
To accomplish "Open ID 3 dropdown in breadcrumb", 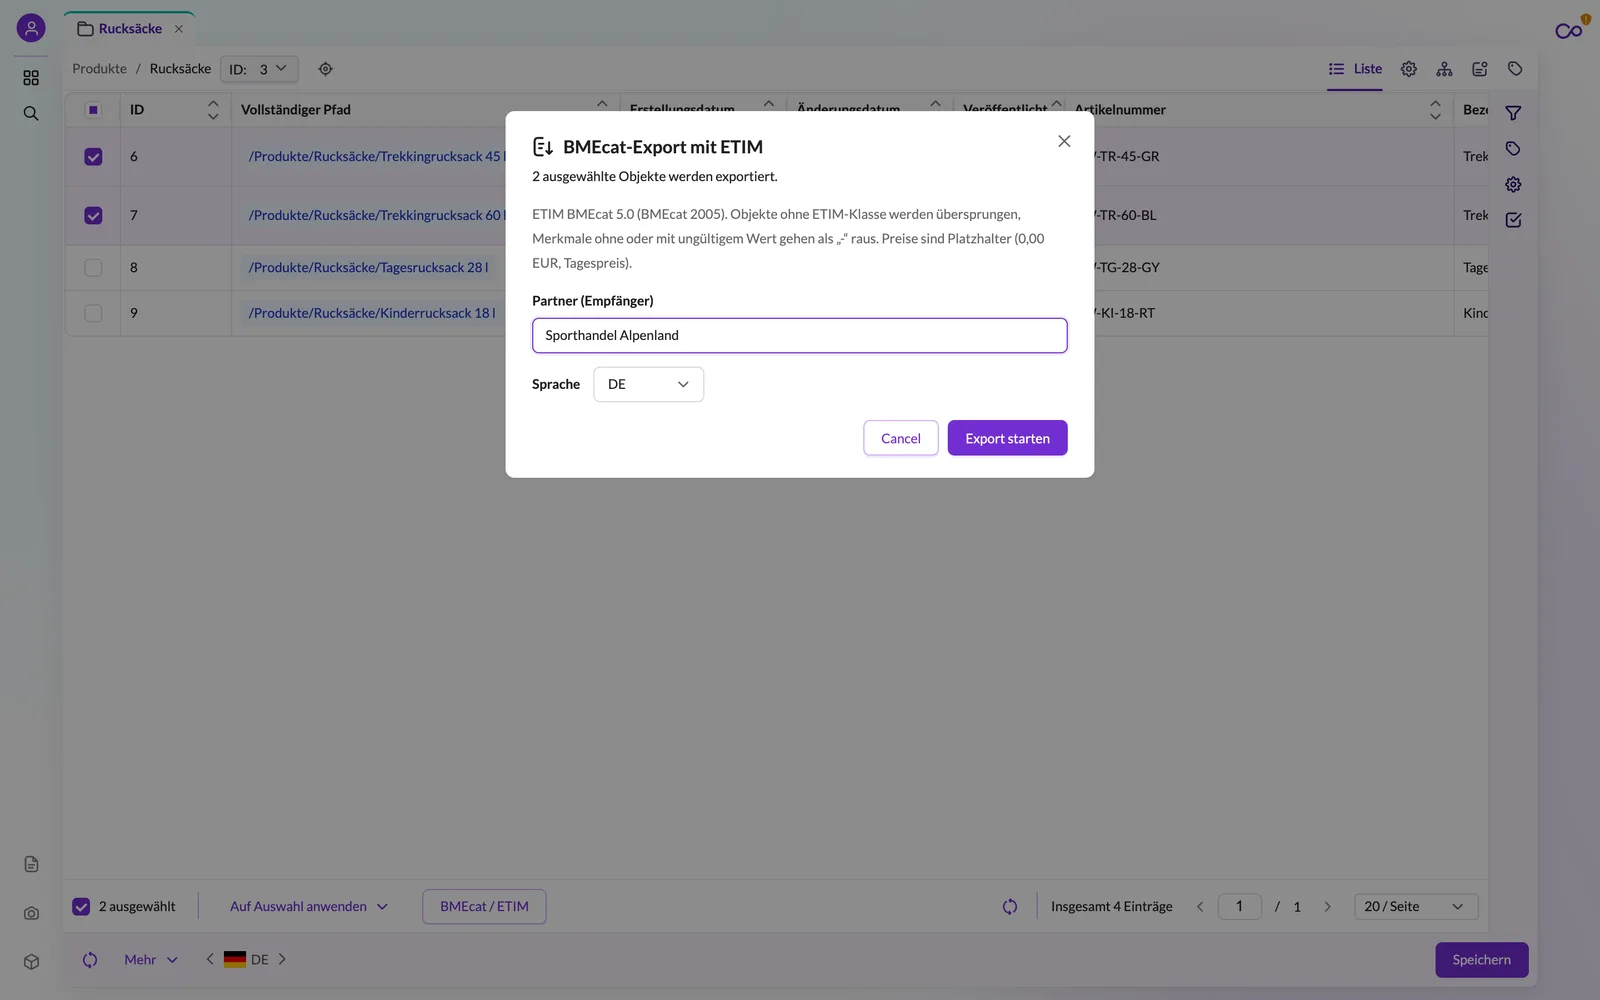I will [259, 69].
